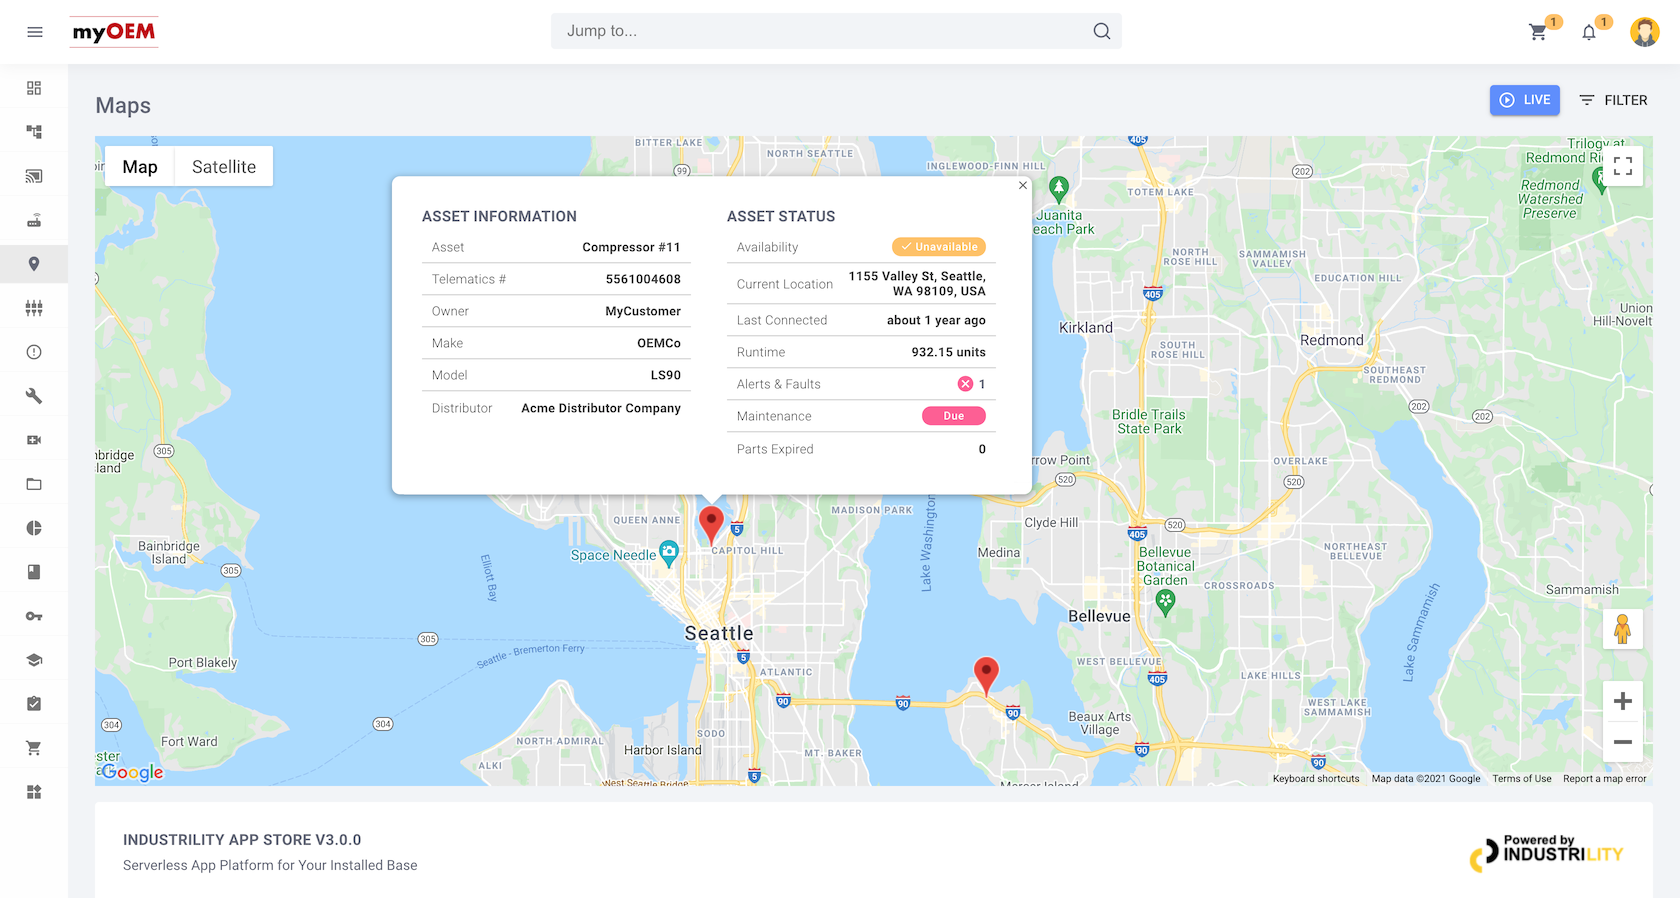
Task: Open the FILTER options
Action: (1613, 100)
